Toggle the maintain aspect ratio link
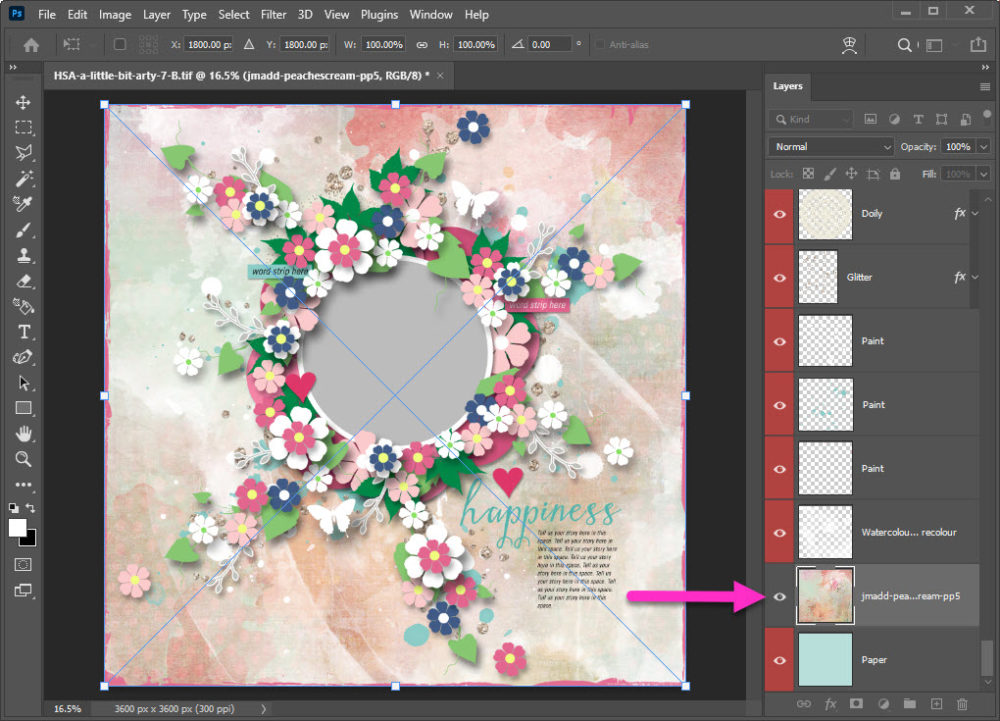The height and width of the screenshot is (721, 1000). click(x=422, y=45)
